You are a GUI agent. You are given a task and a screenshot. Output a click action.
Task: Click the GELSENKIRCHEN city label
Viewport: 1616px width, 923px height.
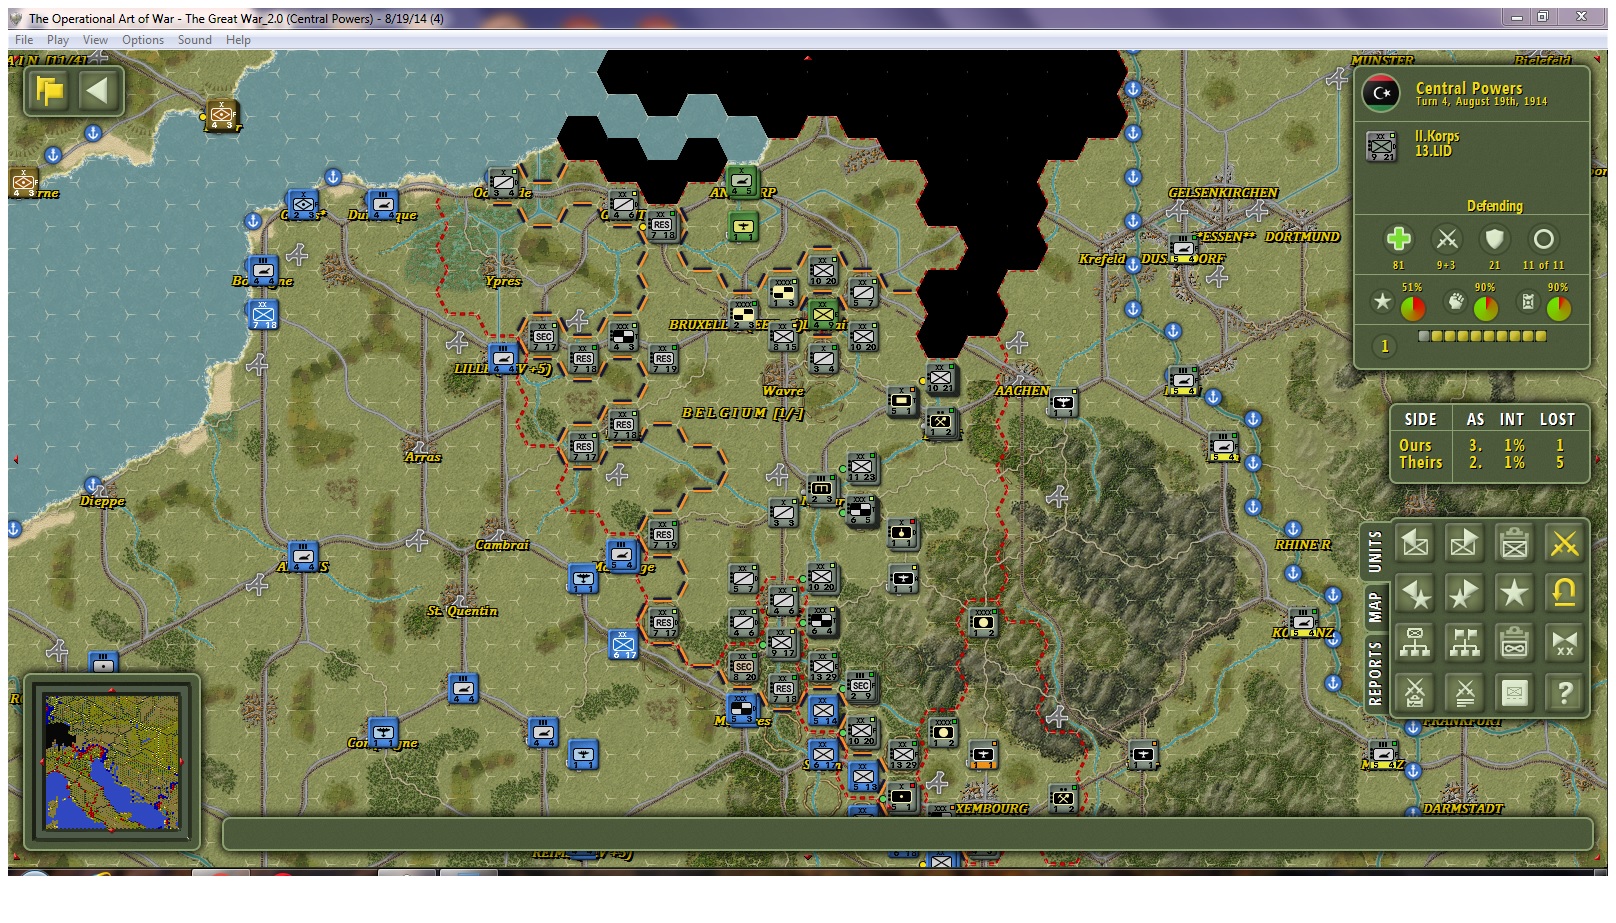1223,193
